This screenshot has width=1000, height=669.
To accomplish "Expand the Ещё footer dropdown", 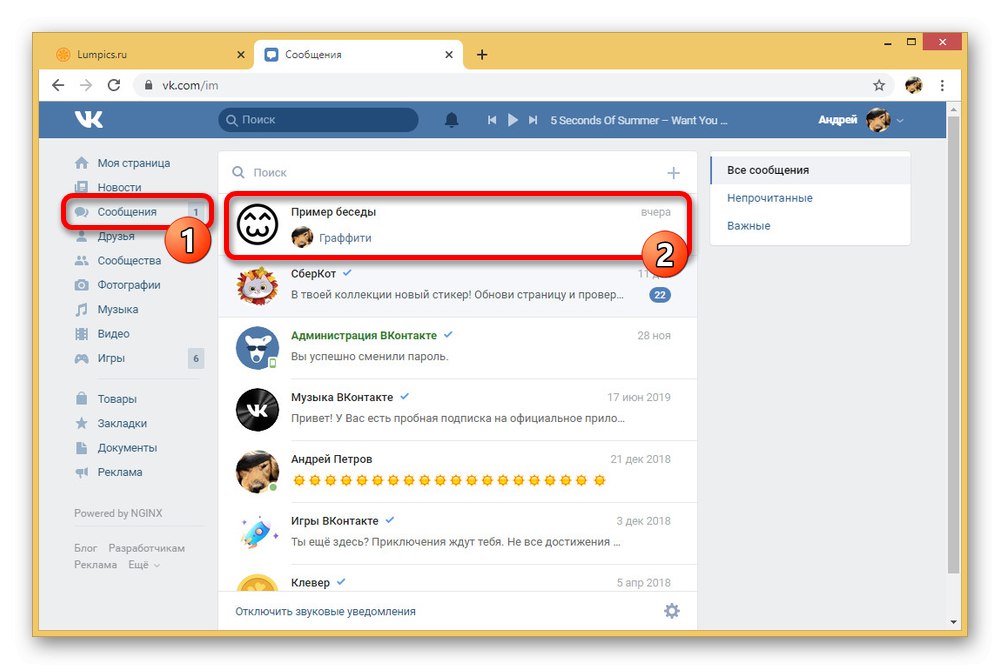I will pos(143,565).
